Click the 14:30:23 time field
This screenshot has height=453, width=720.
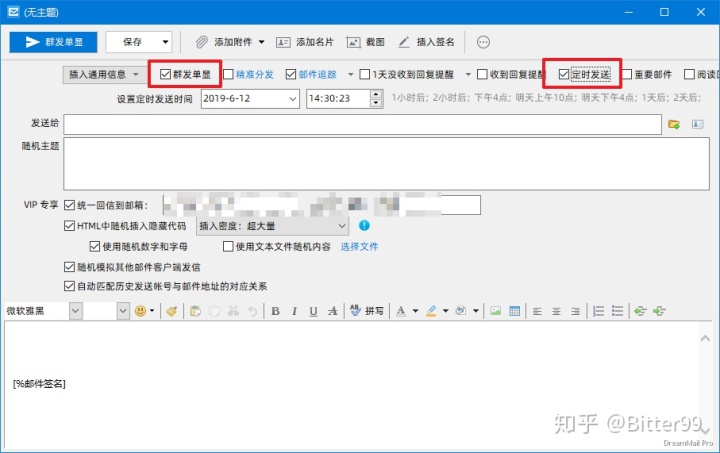click(338, 99)
